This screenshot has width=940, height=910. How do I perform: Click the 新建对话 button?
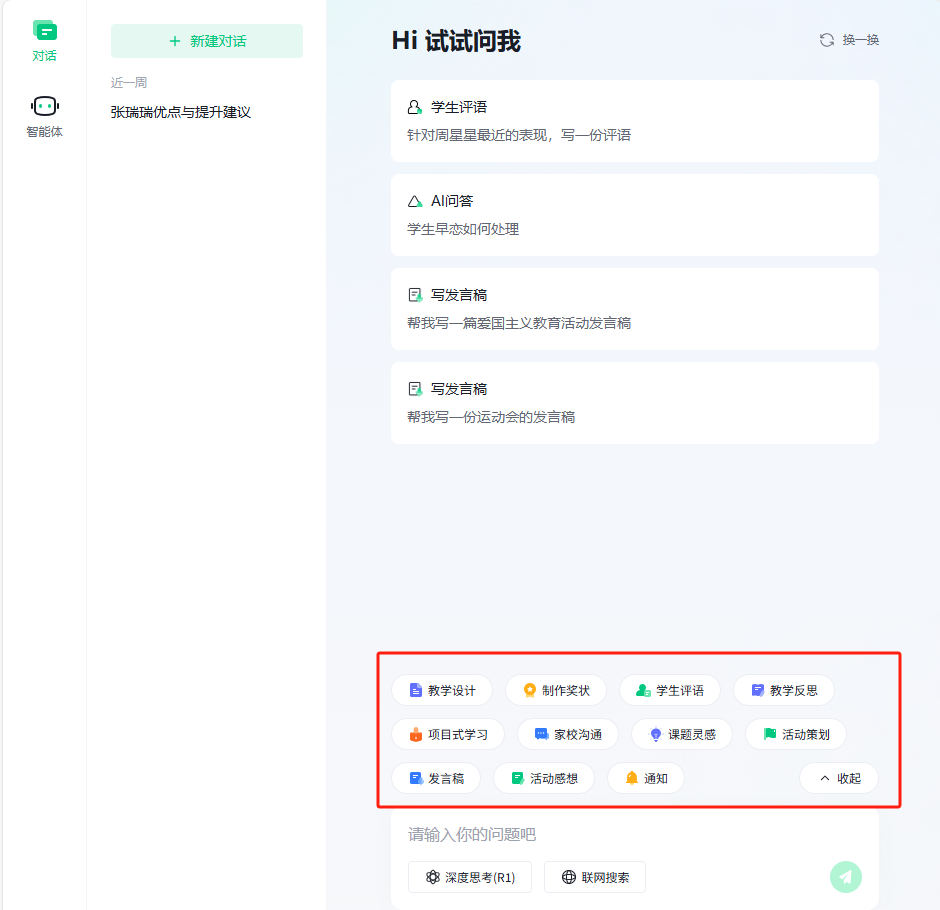(x=207, y=41)
